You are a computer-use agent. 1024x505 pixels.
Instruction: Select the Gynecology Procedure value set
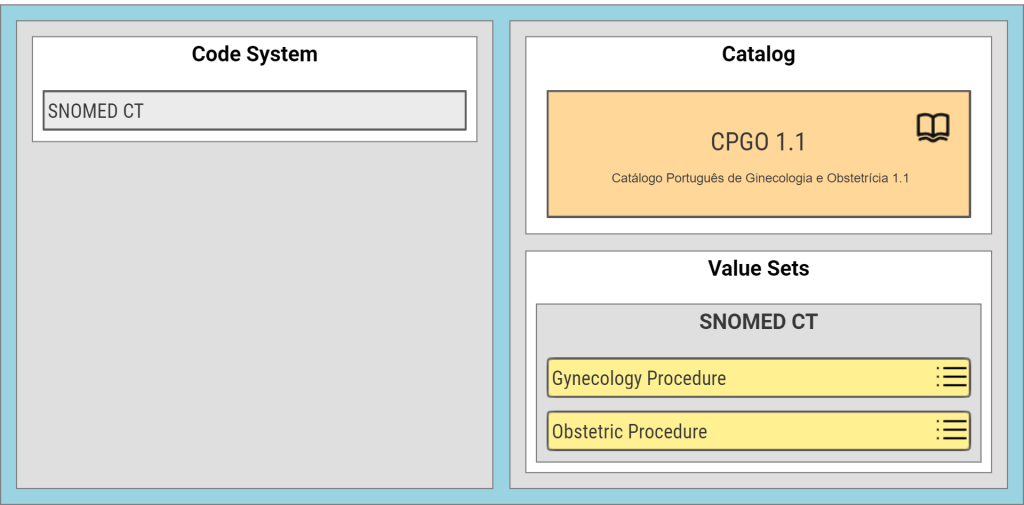click(758, 378)
